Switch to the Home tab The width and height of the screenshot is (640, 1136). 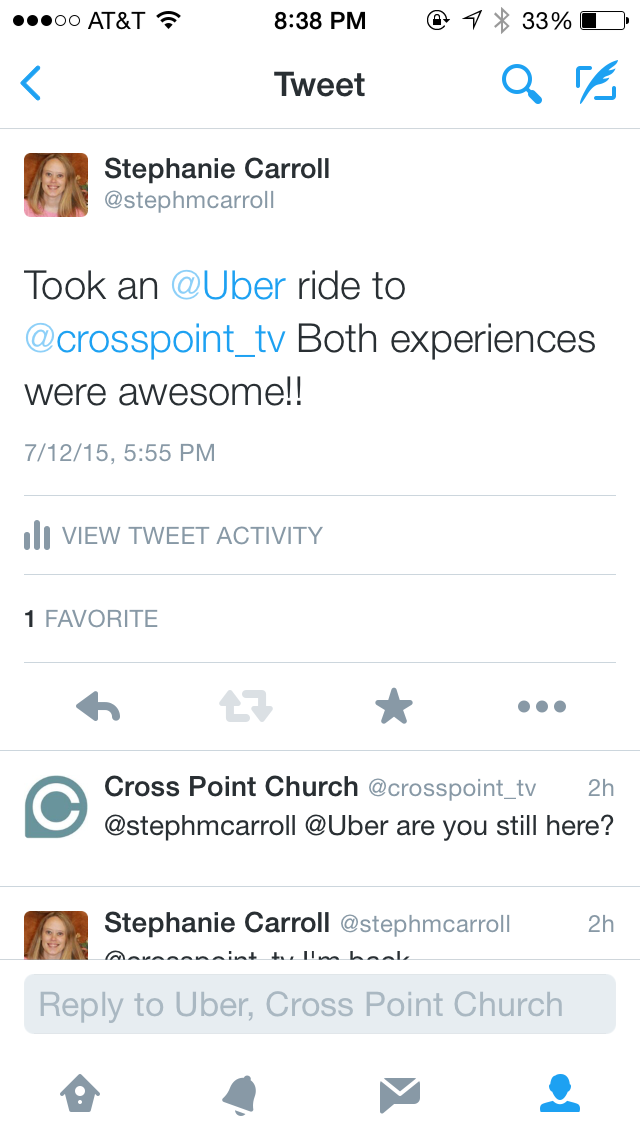coord(80,1094)
